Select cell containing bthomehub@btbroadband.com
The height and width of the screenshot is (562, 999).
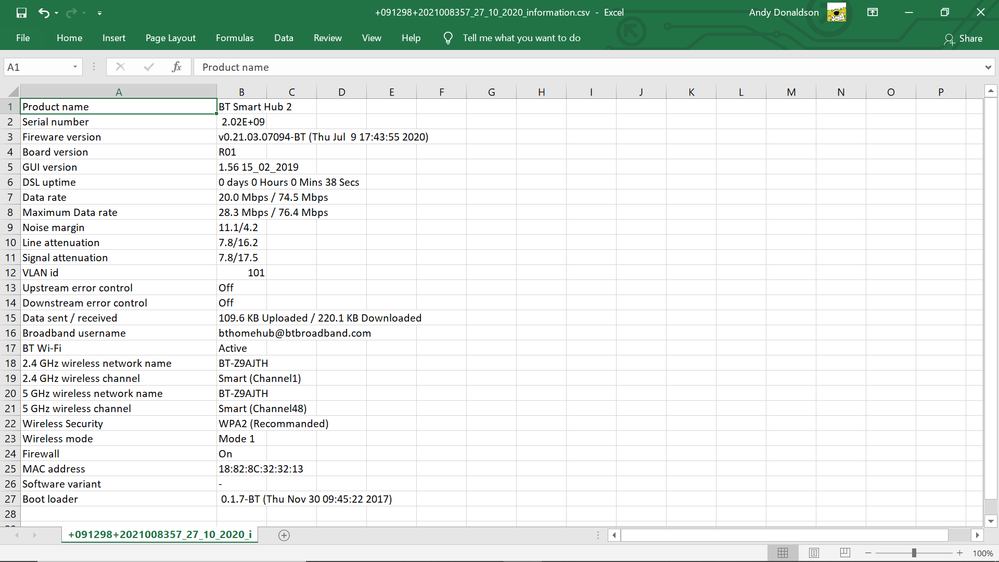click(x=295, y=333)
